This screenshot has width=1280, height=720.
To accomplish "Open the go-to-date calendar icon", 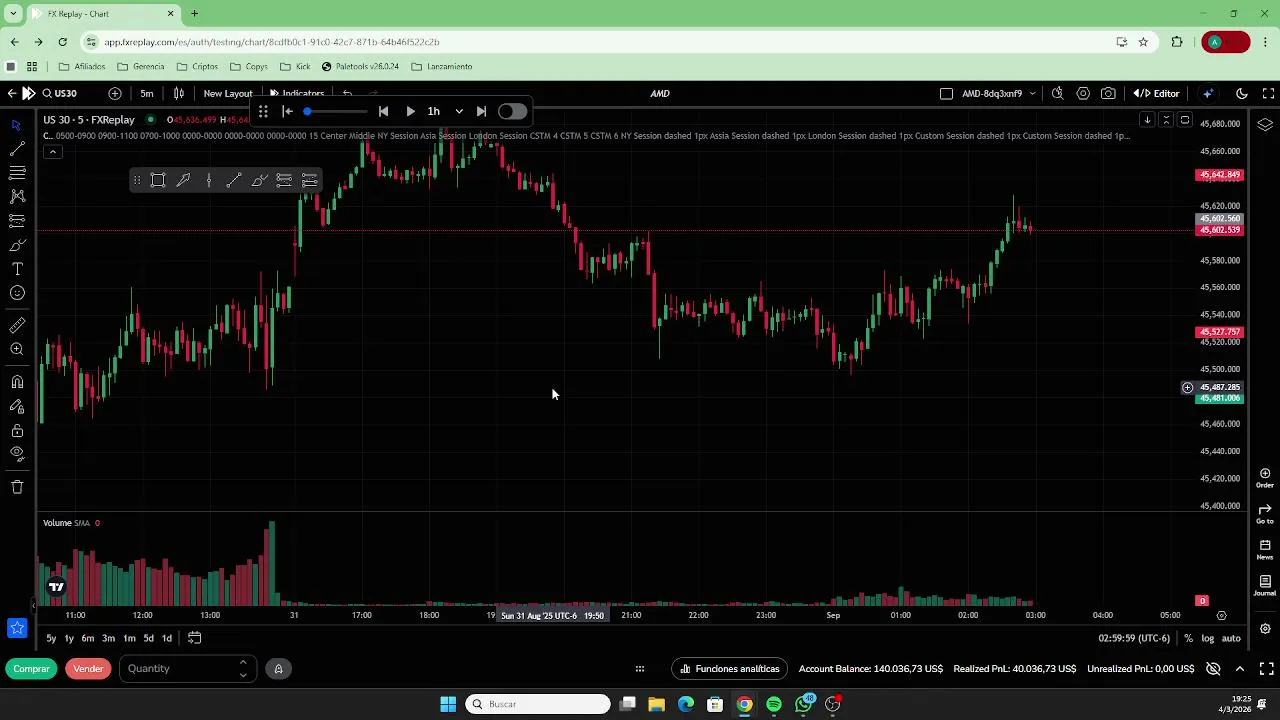I will (x=194, y=638).
